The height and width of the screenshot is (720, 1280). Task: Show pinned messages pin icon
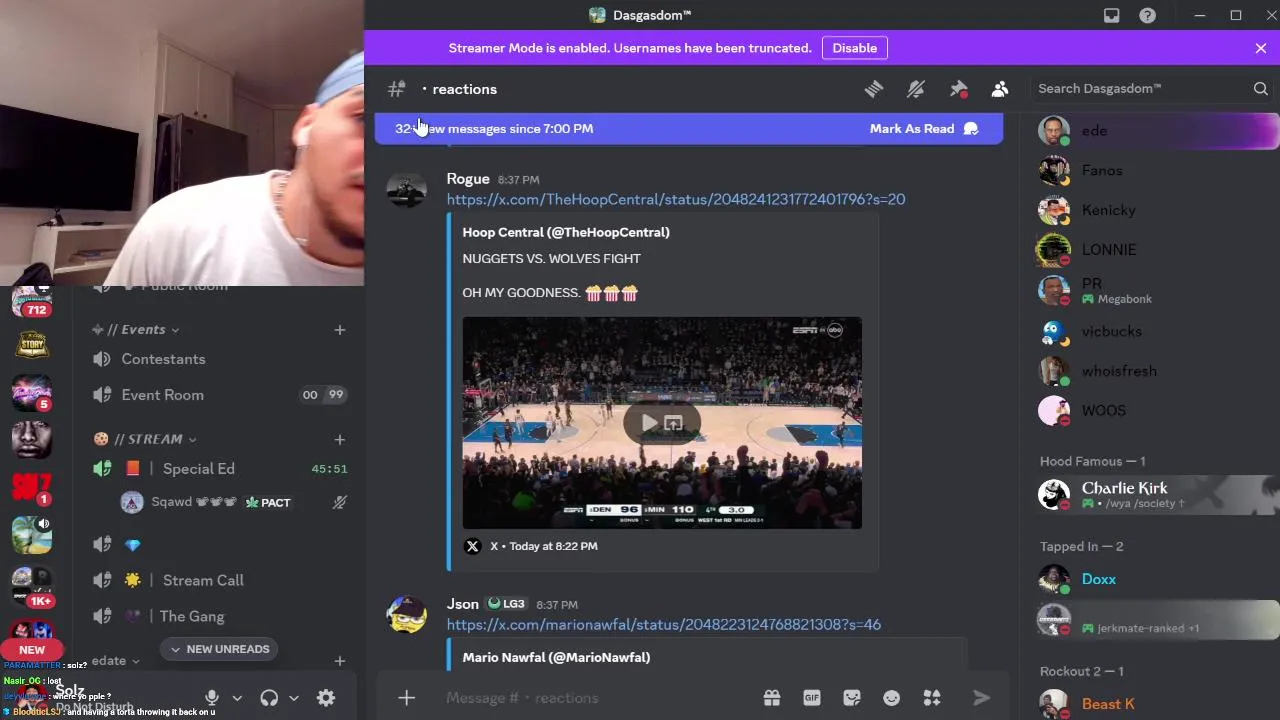(958, 89)
